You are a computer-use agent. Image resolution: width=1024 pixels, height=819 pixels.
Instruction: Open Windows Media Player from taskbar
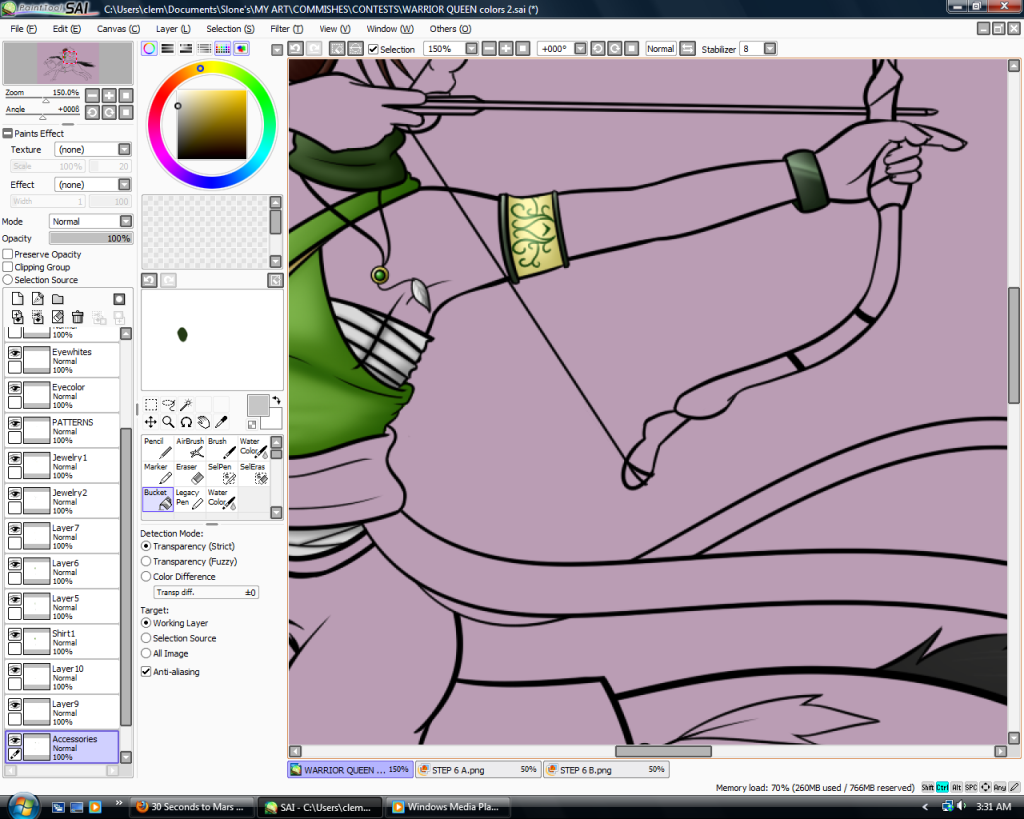point(448,807)
